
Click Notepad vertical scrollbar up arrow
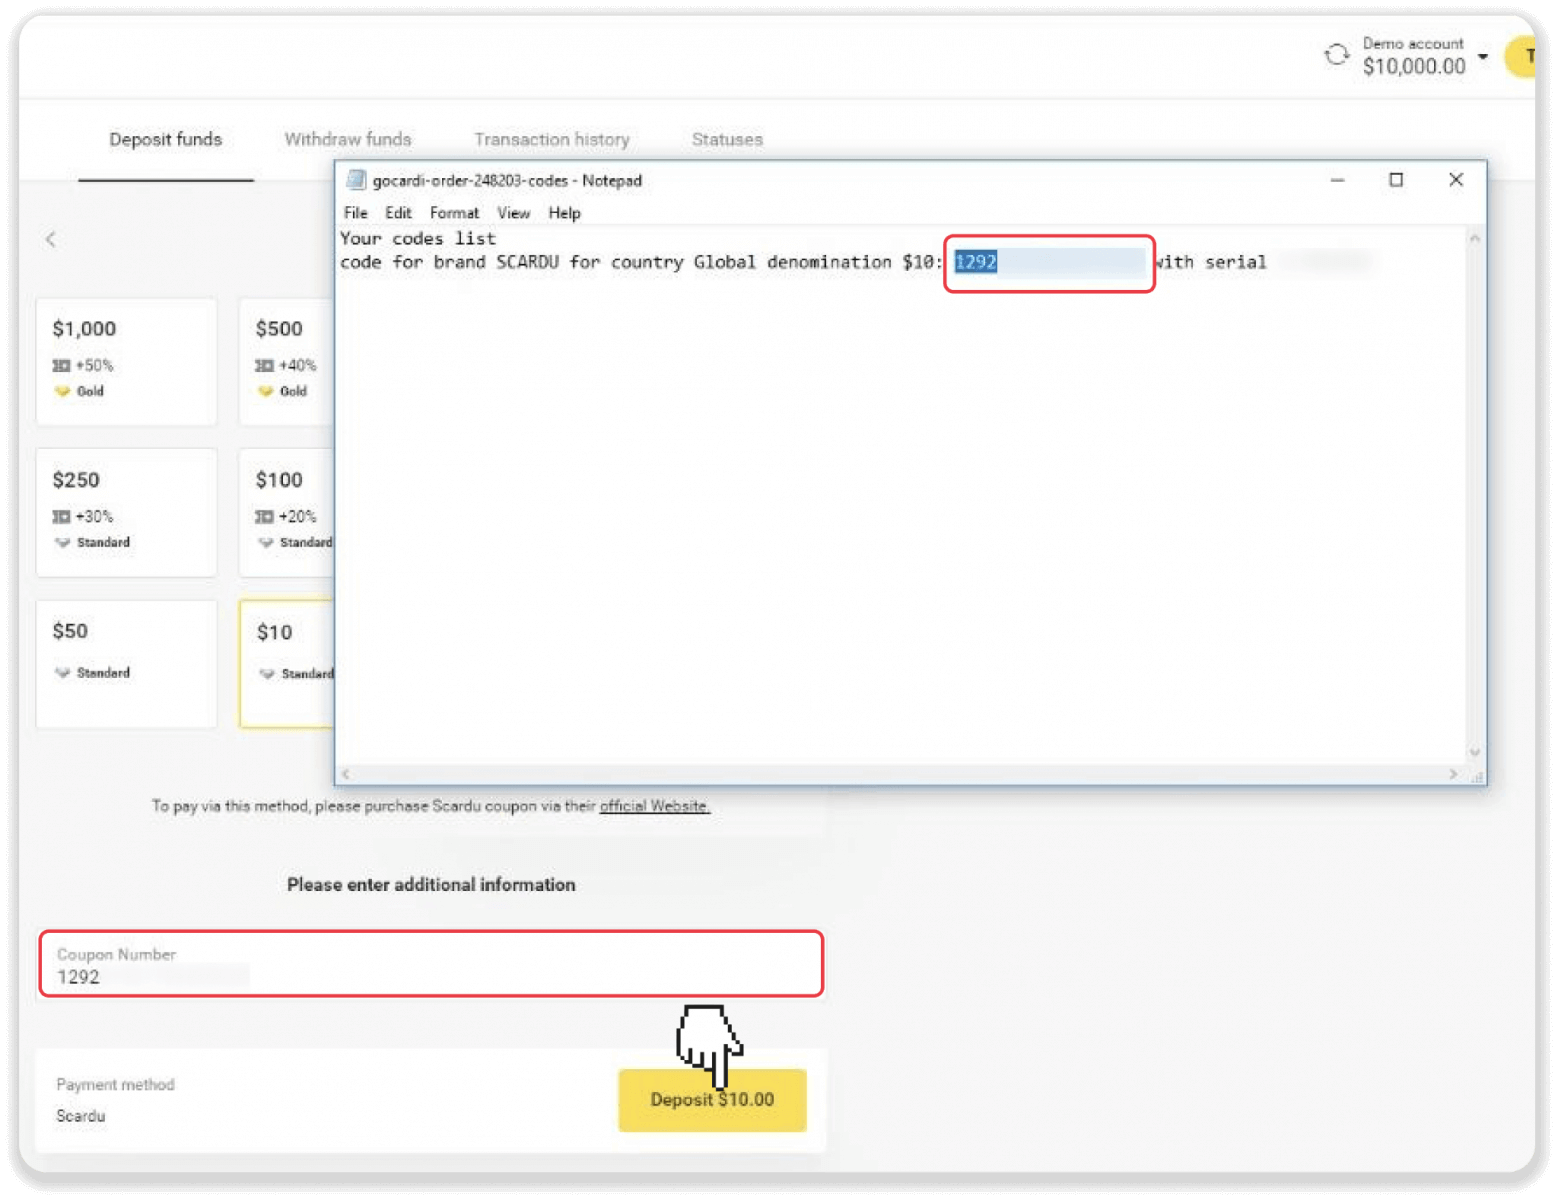tap(1474, 239)
